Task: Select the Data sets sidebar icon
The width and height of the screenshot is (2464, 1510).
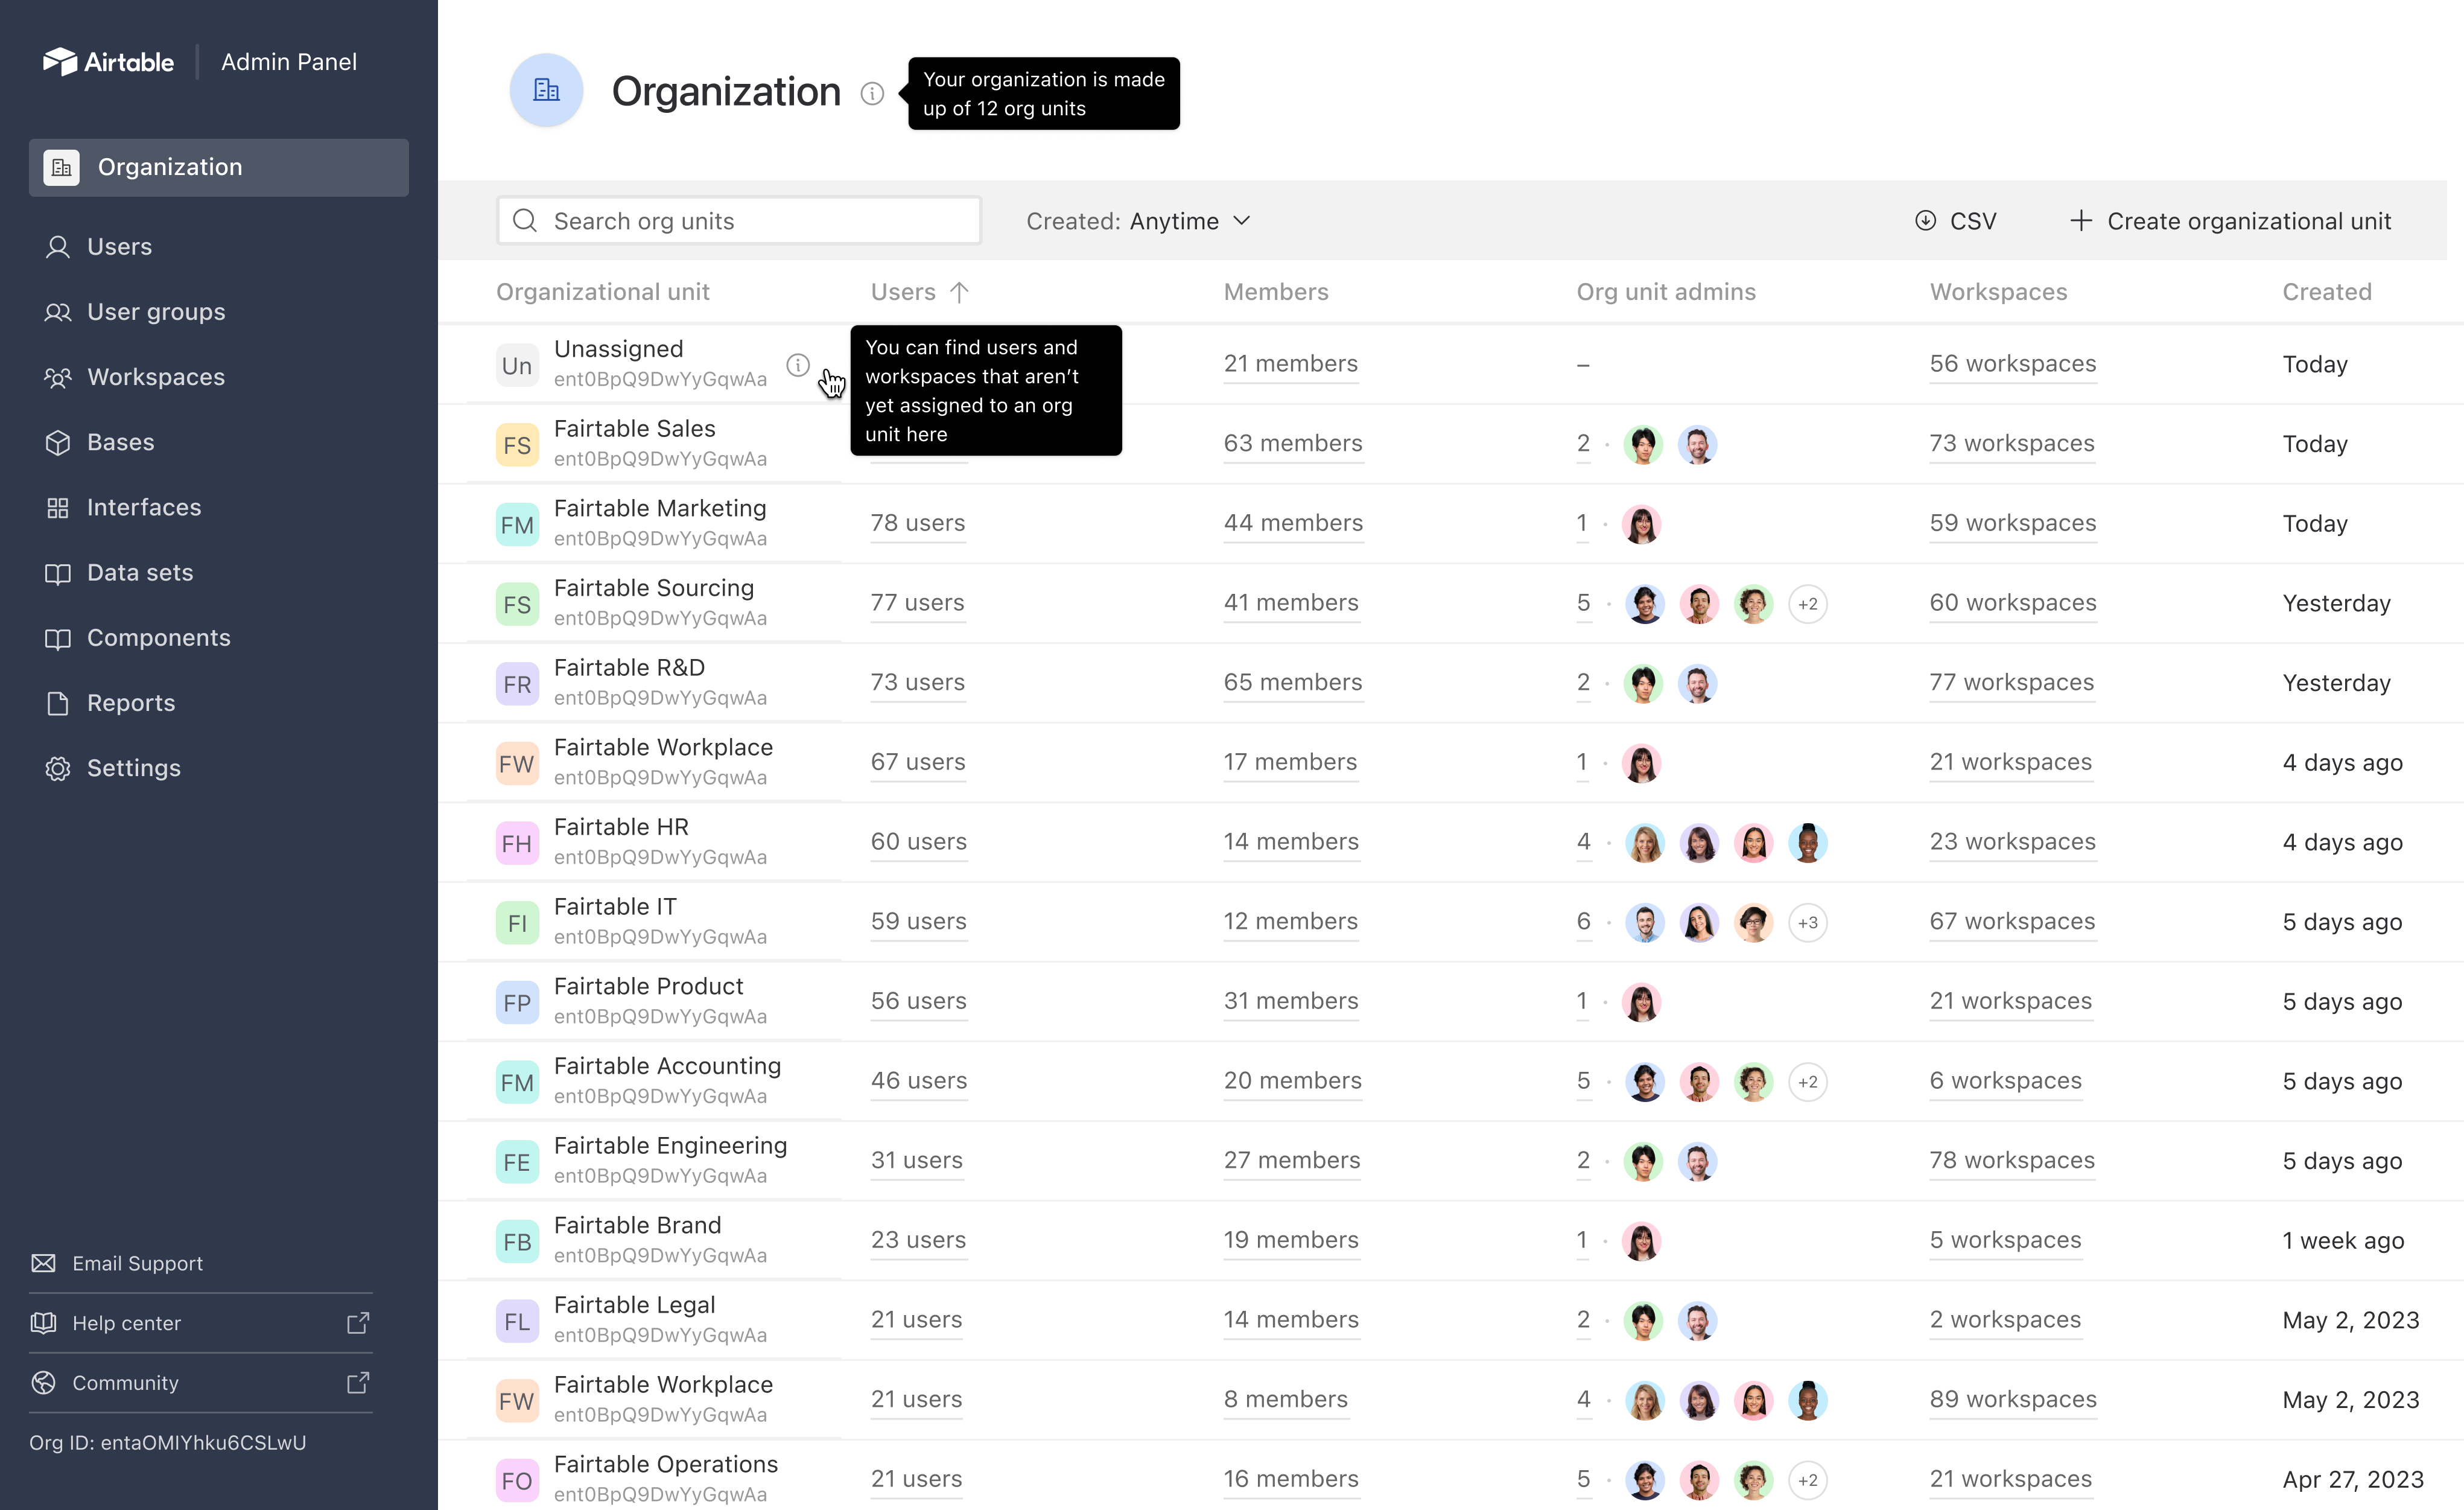Action: (x=57, y=572)
